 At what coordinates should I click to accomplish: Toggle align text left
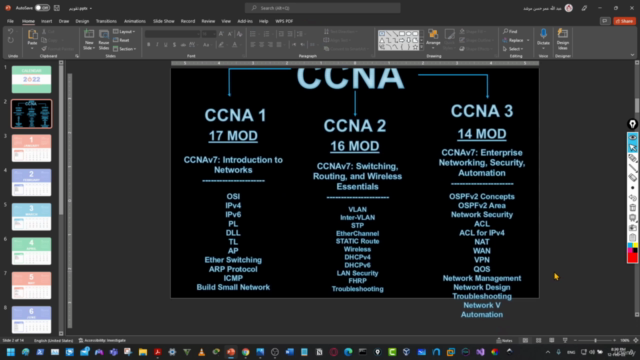pyautogui.click(x=253, y=44)
